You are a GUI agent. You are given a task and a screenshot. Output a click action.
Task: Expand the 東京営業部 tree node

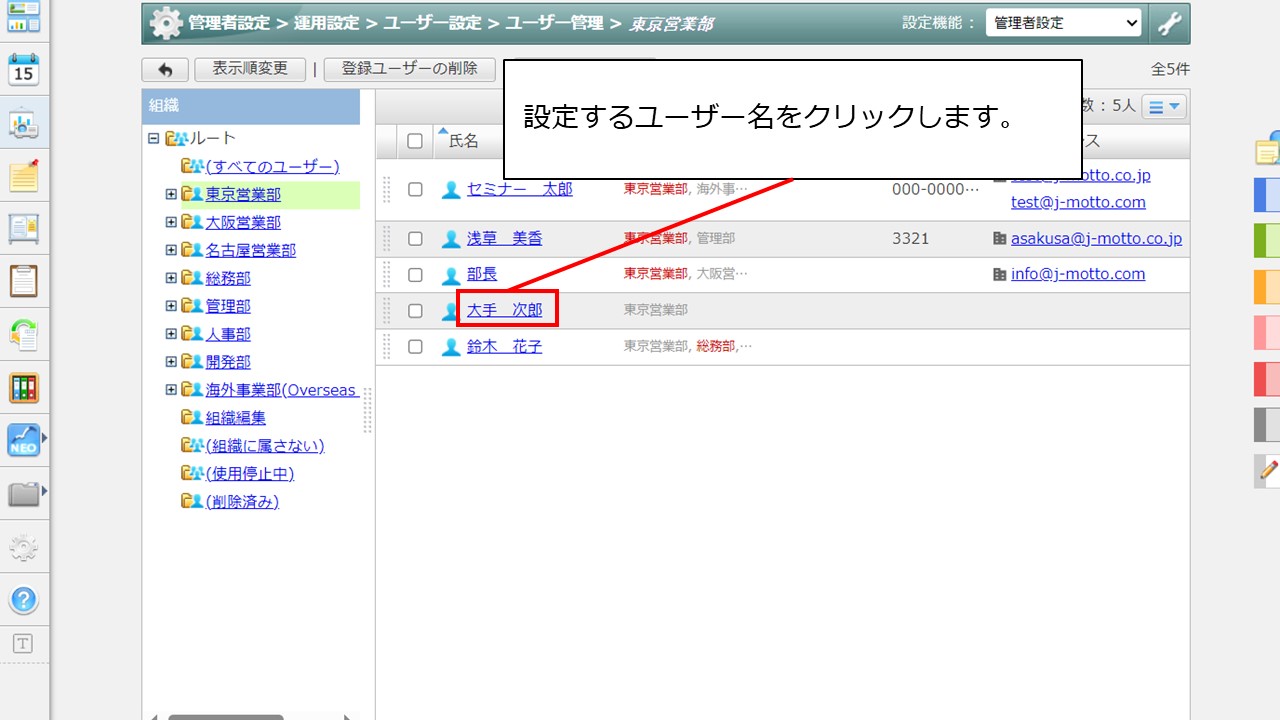171,193
